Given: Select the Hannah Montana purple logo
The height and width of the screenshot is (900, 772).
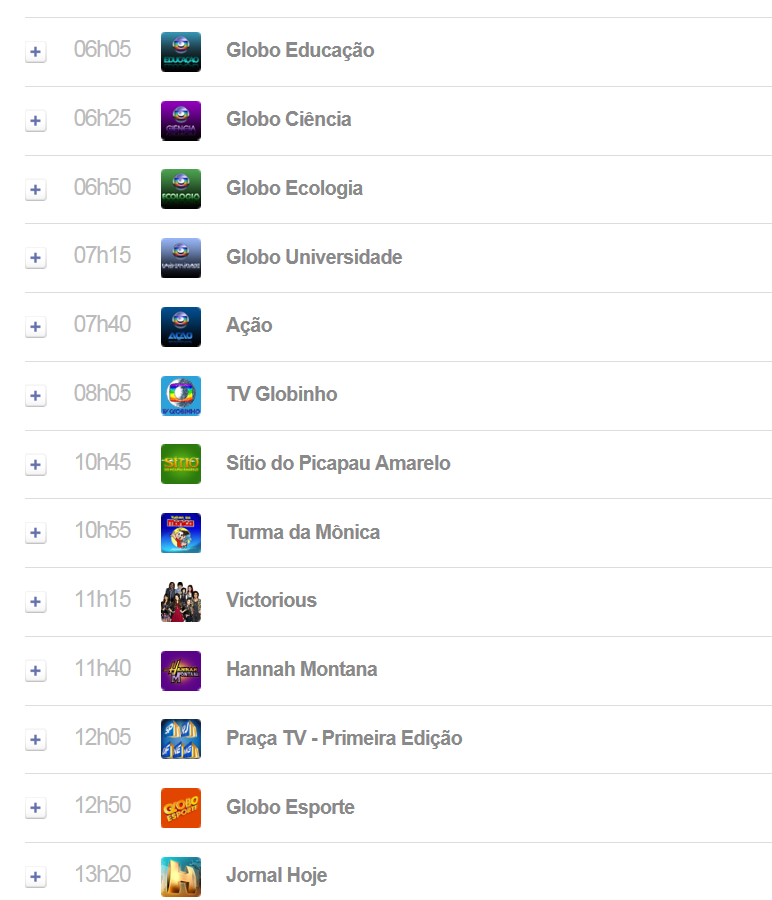Looking at the screenshot, I should [x=181, y=670].
